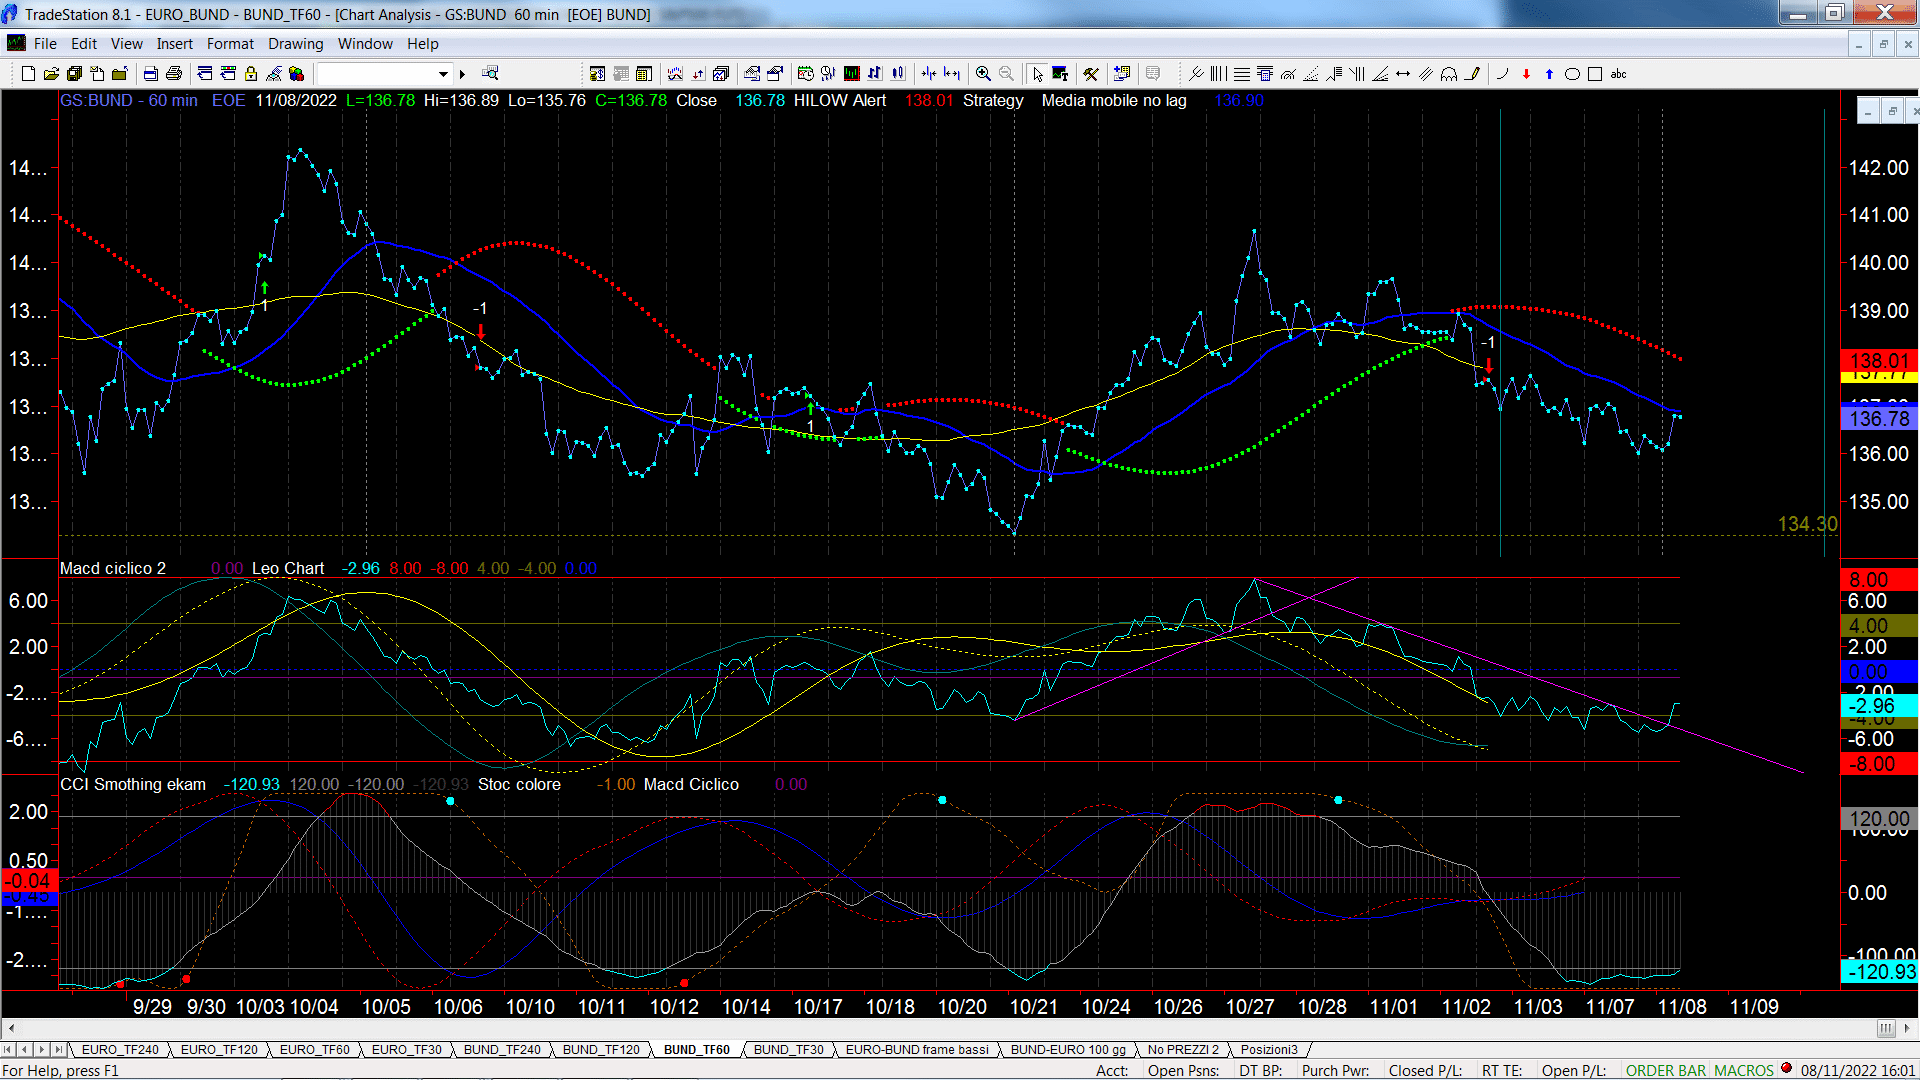Select the double-headed horizontal arrow tool
The width and height of the screenshot is (1920, 1080).
tap(1403, 73)
